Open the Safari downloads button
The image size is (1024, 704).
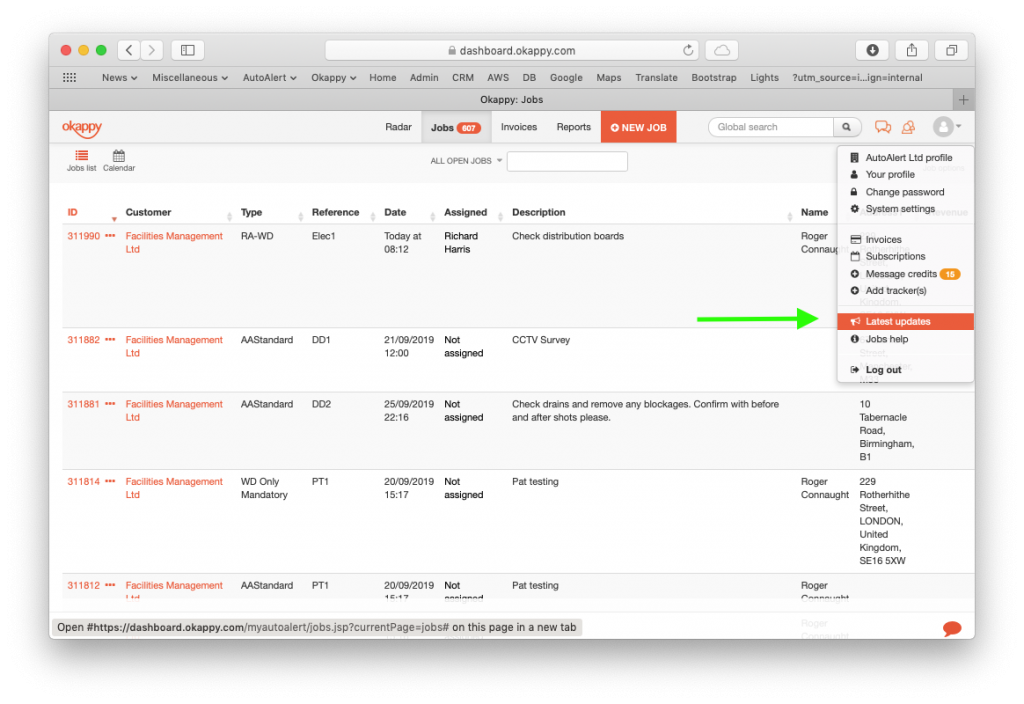click(x=872, y=50)
